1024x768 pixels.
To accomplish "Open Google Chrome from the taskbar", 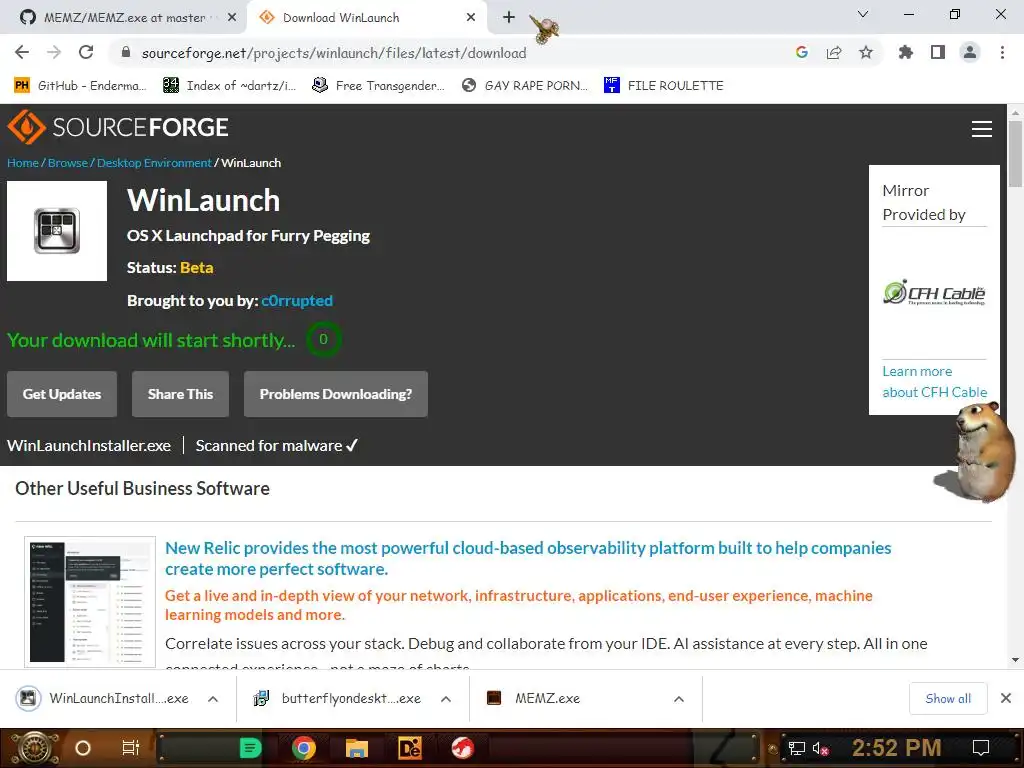I will [304, 748].
